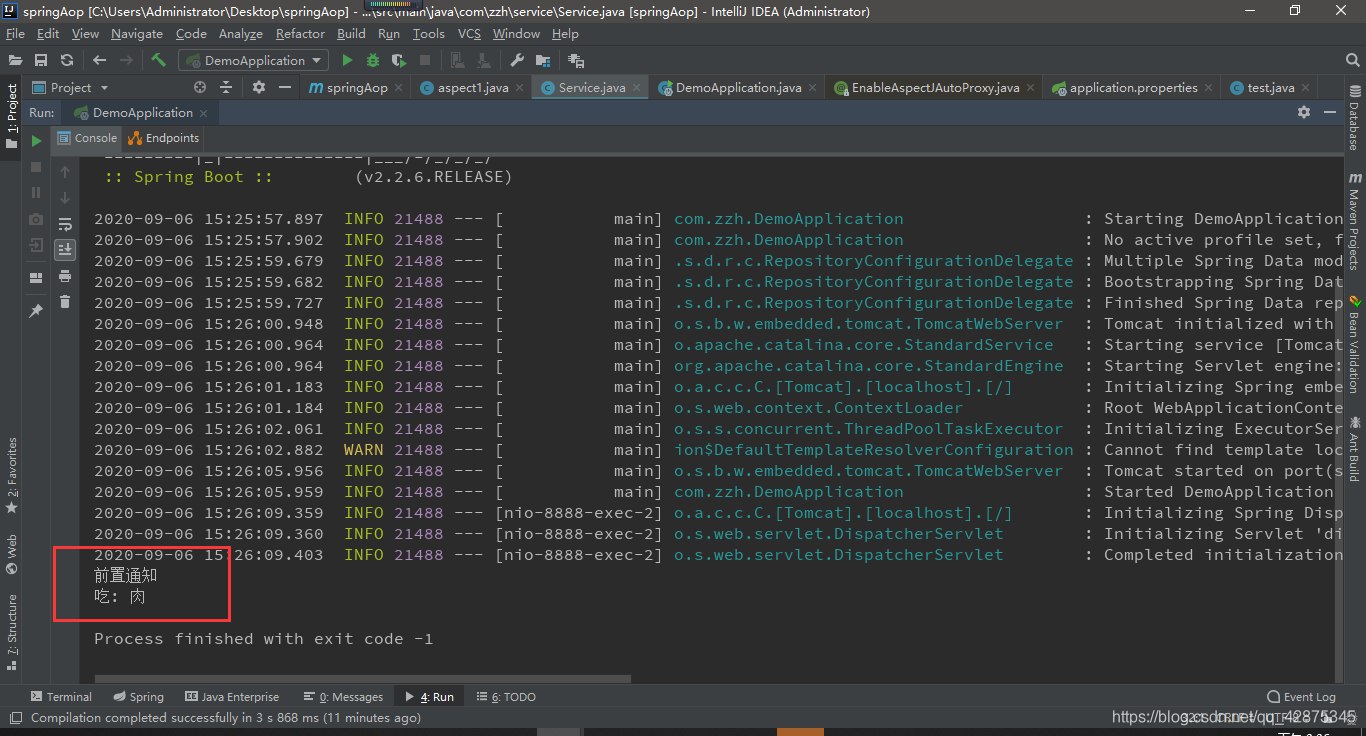Collapse all in Project panel header

click(227, 87)
